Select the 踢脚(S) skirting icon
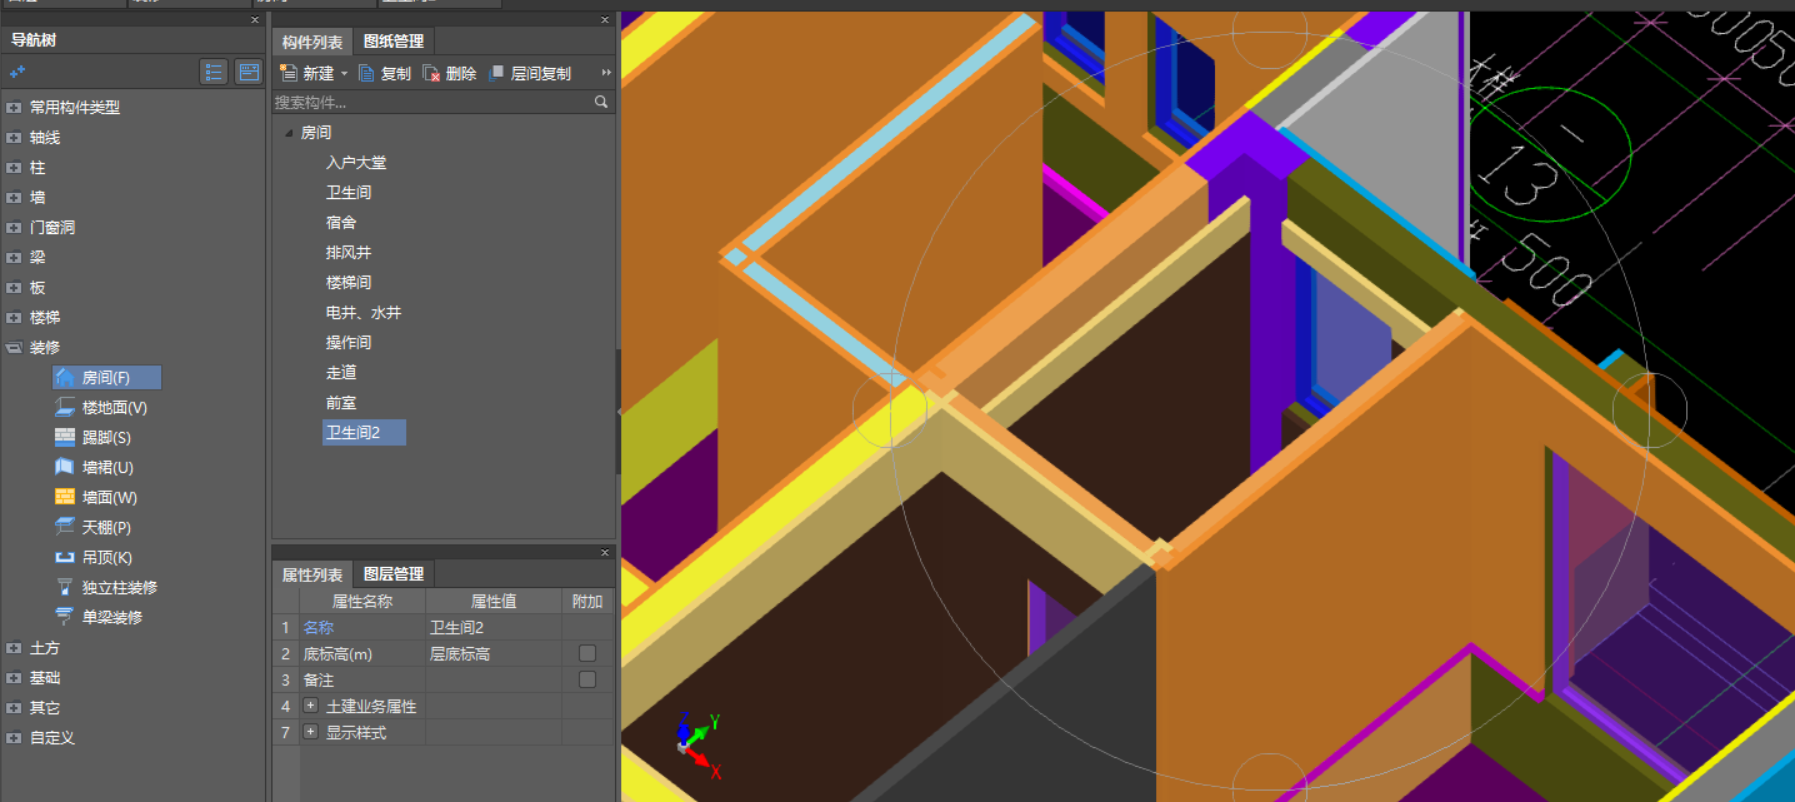Image resolution: width=1795 pixels, height=802 pixels. coord(65,438)
